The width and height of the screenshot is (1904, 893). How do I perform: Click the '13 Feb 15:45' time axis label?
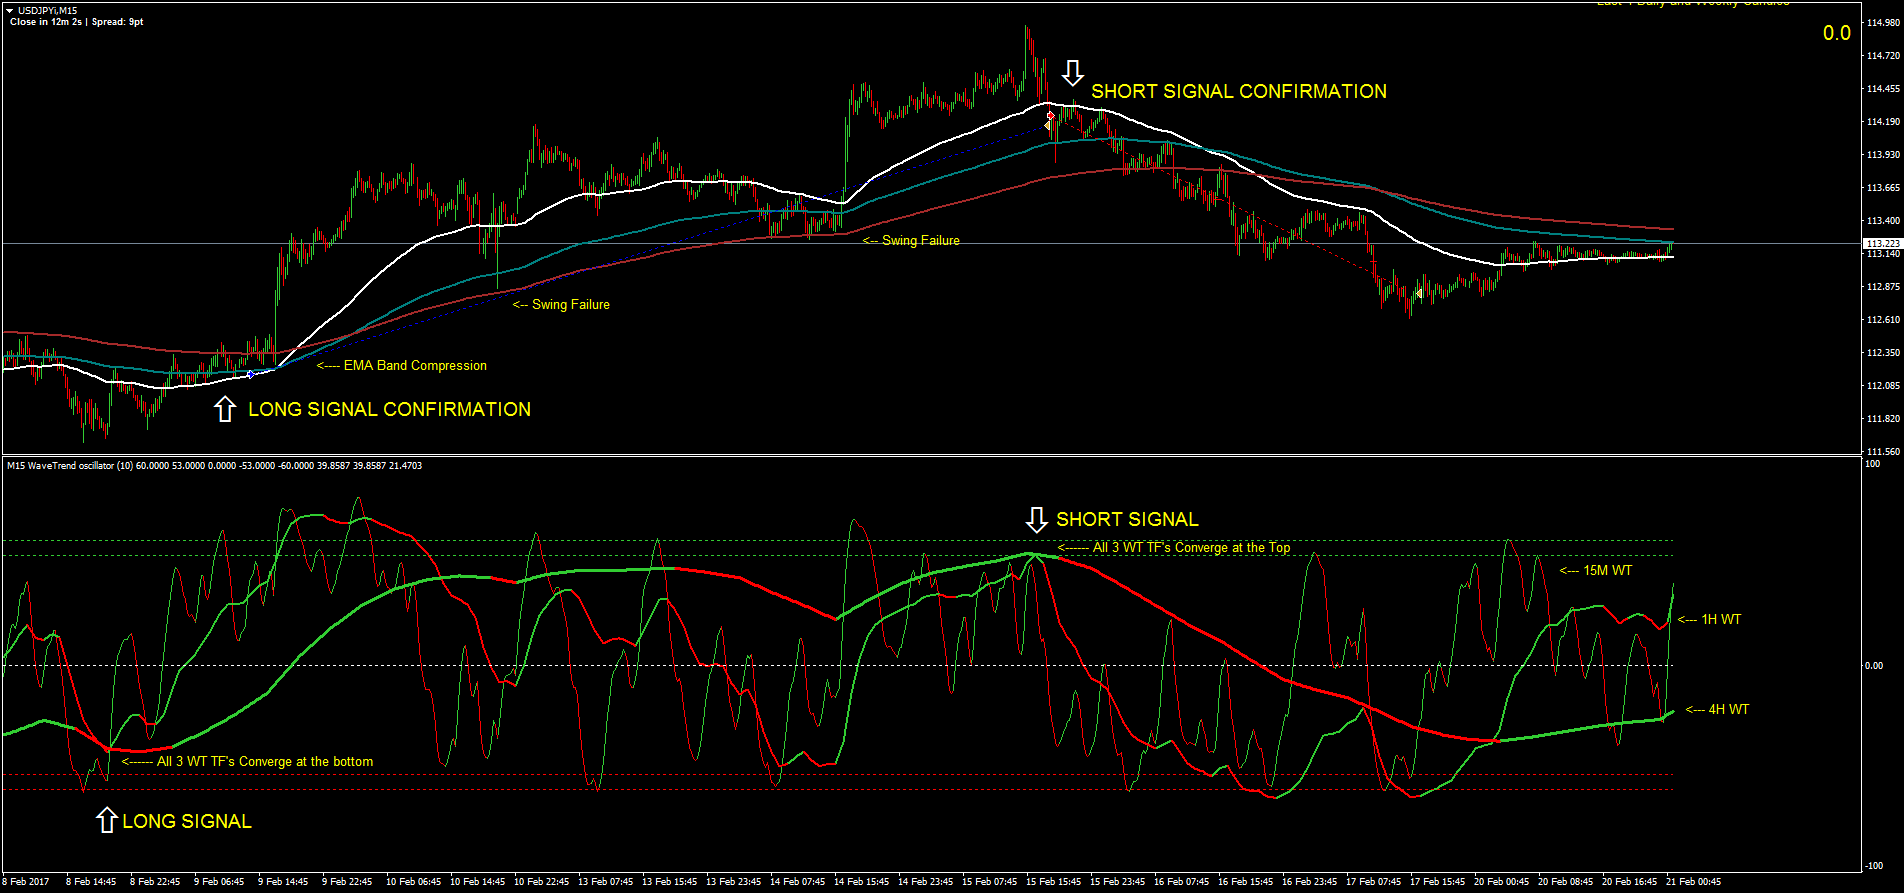click(669, 882)
